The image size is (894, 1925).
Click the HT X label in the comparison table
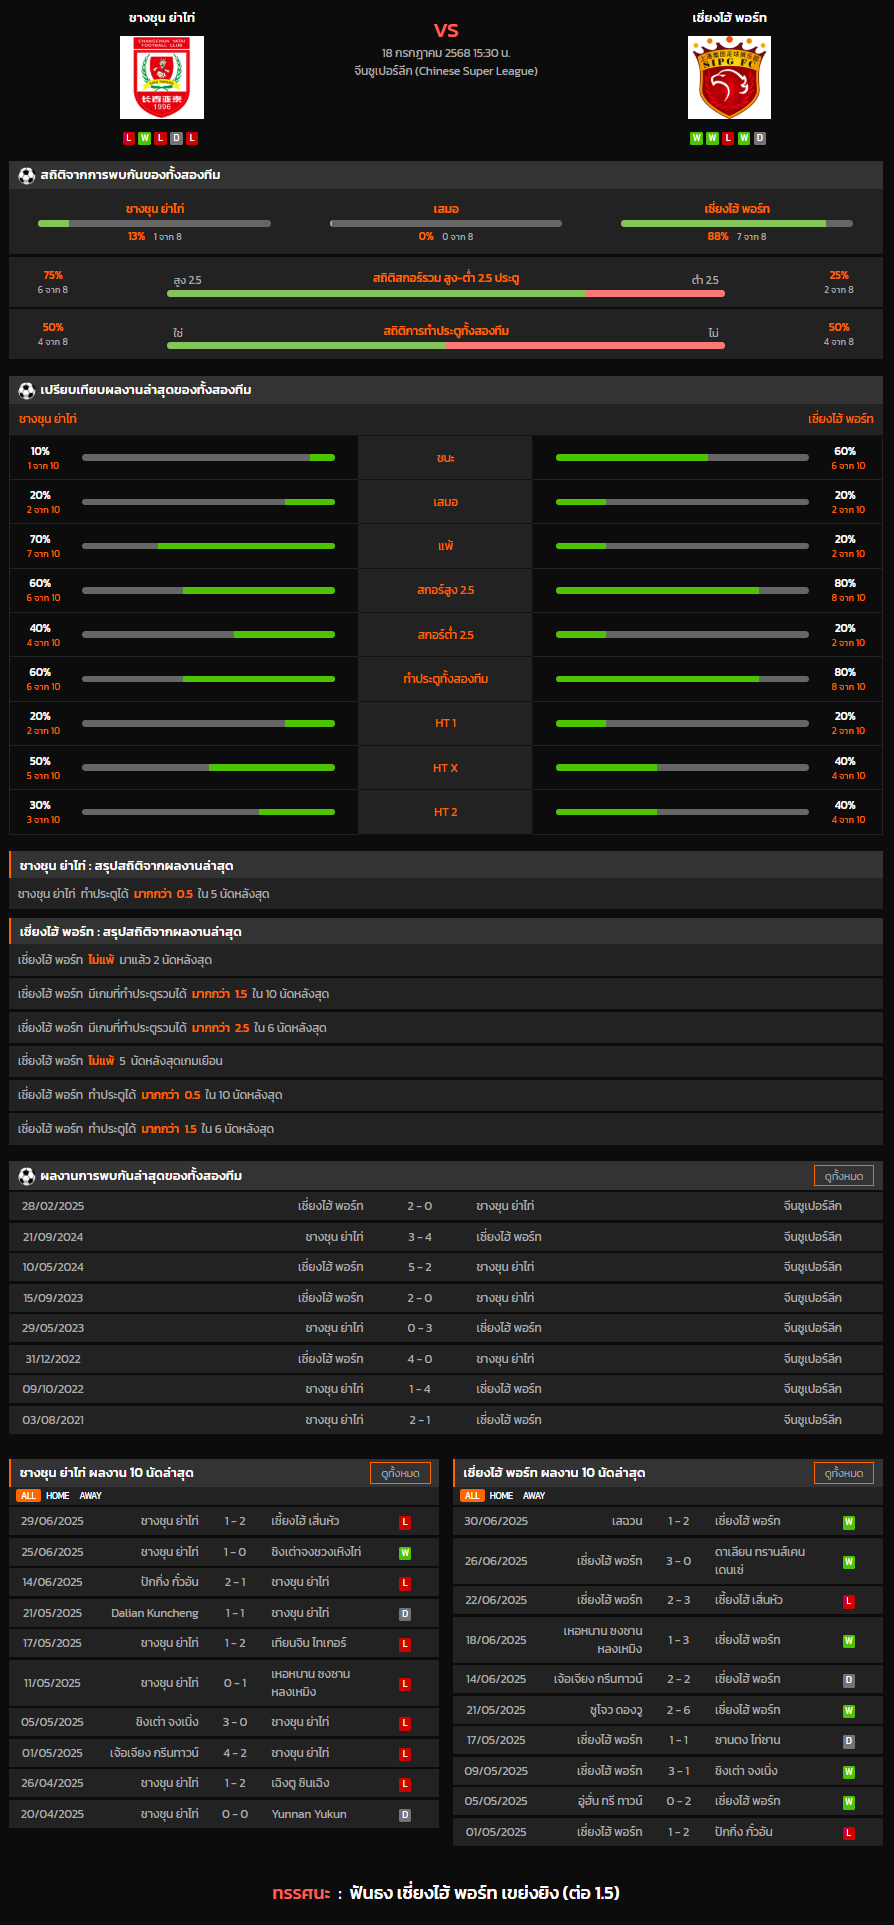tap(446, 768)
